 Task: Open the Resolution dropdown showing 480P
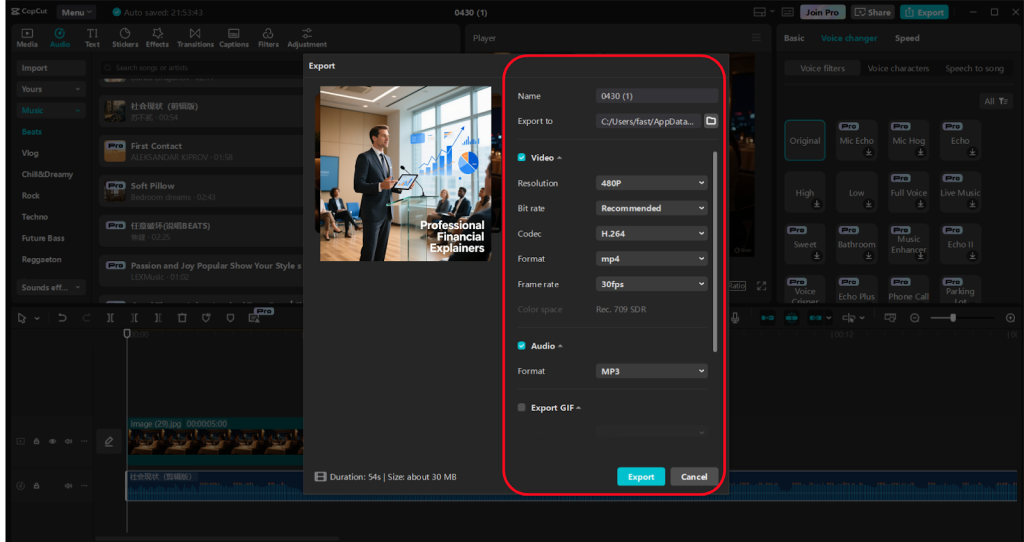coord(652,183)
